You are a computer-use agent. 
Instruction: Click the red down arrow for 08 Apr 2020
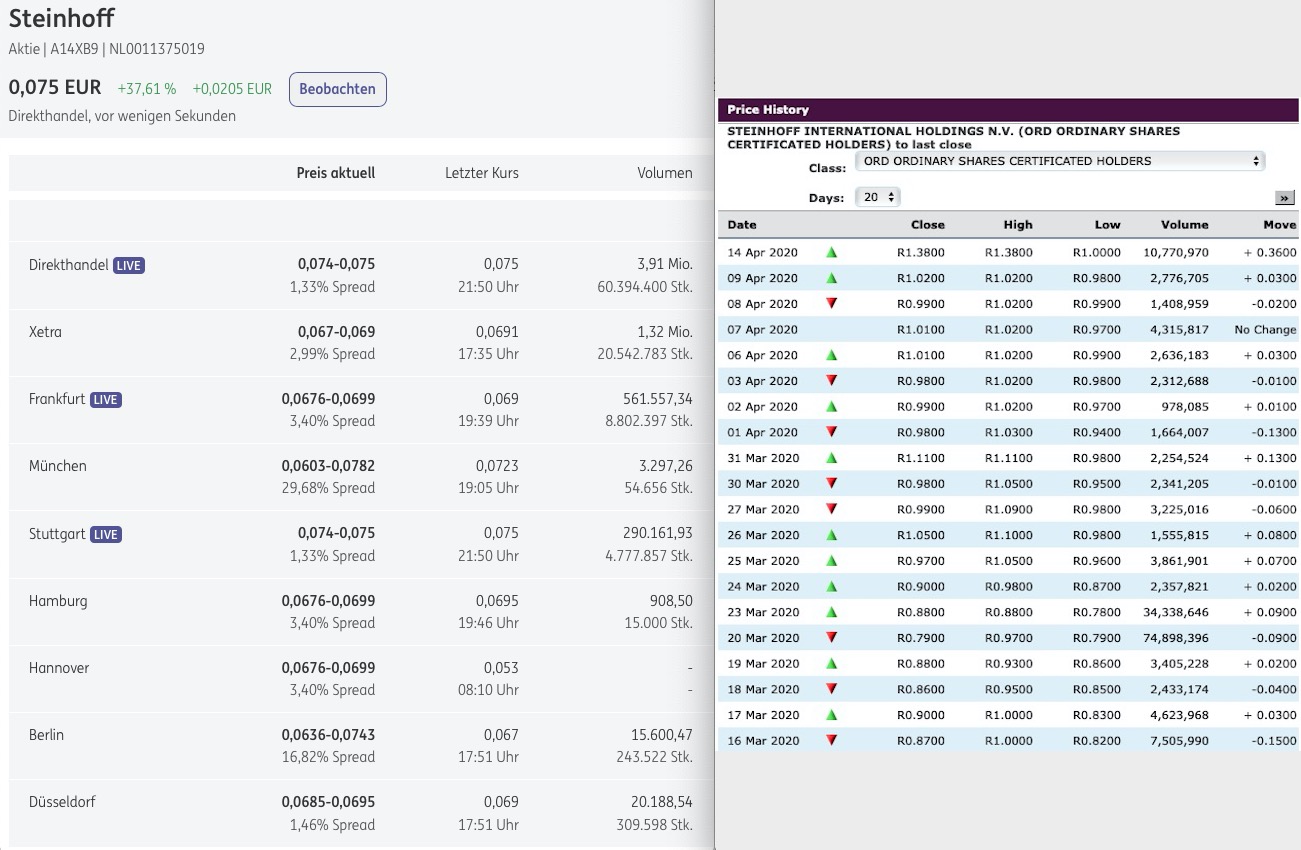(831, 304)
